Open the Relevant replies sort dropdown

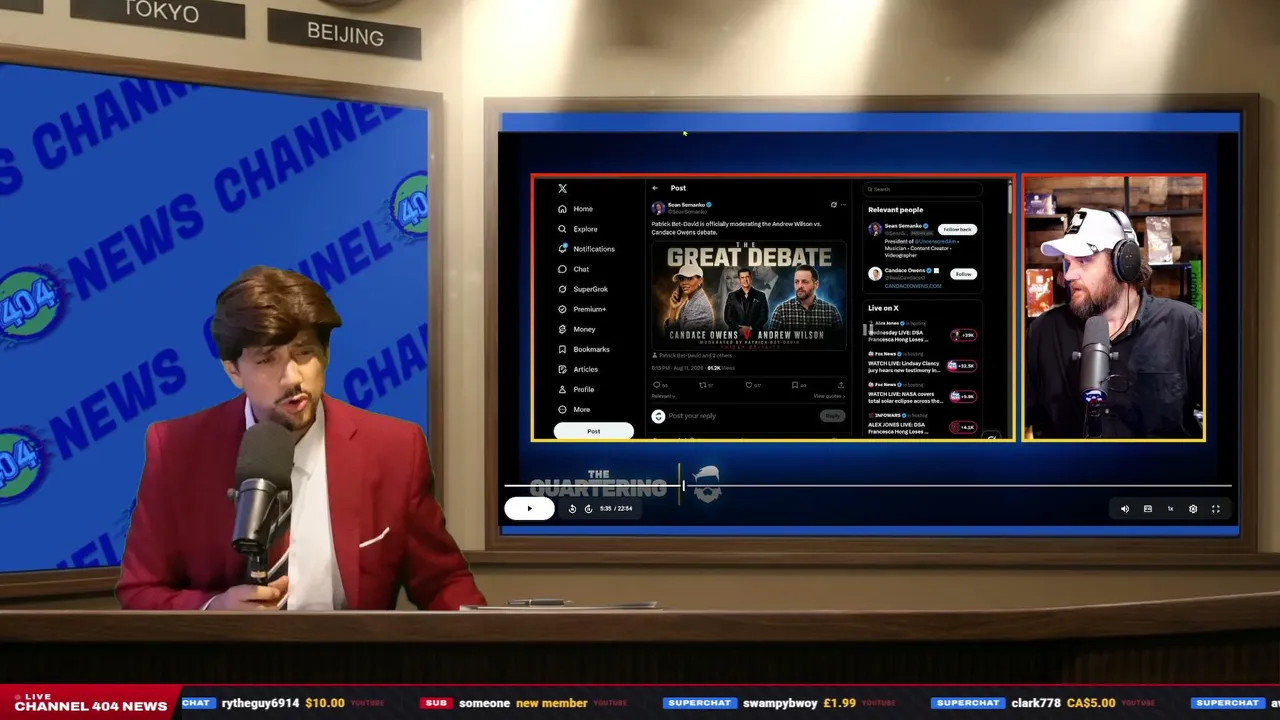663,396
